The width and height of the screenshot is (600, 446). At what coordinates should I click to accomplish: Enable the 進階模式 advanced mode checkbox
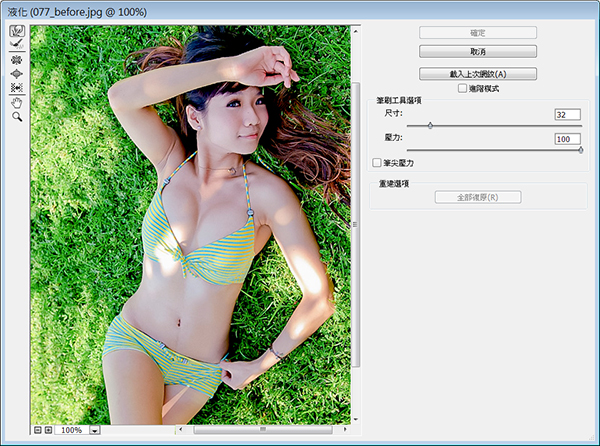click(x=462, y=88)
